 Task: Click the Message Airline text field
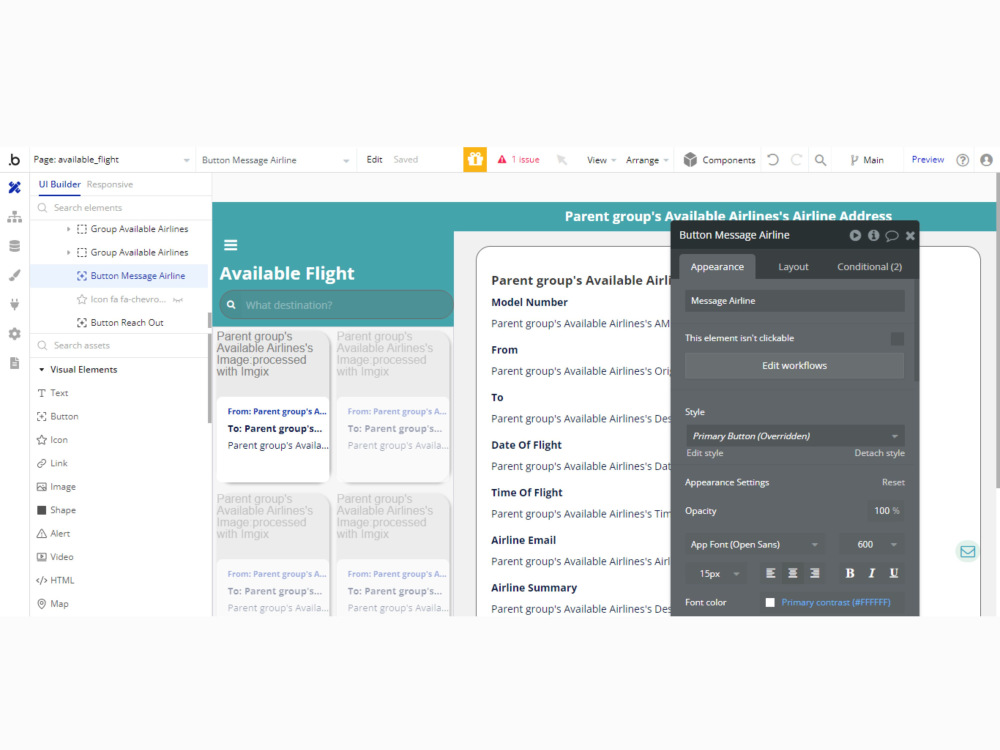click(795, 301)
